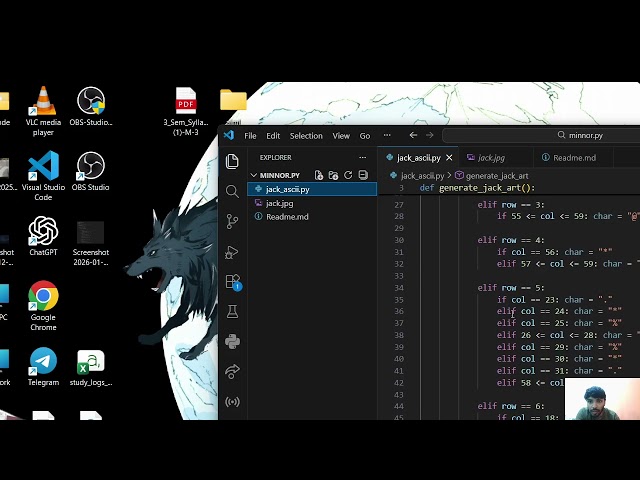Expand the hidden menu items ellipsis
Viewport: 640px width, 480px height.
(x=387, y=136)
